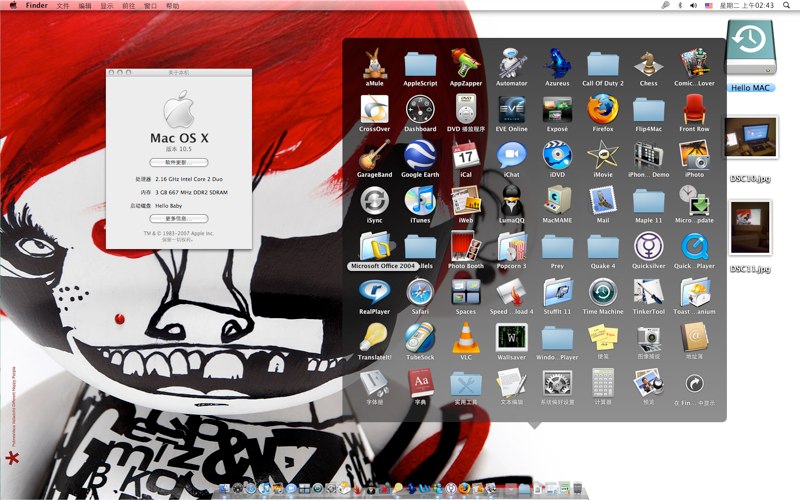Launch Mail stamp icon

point(603,201)
